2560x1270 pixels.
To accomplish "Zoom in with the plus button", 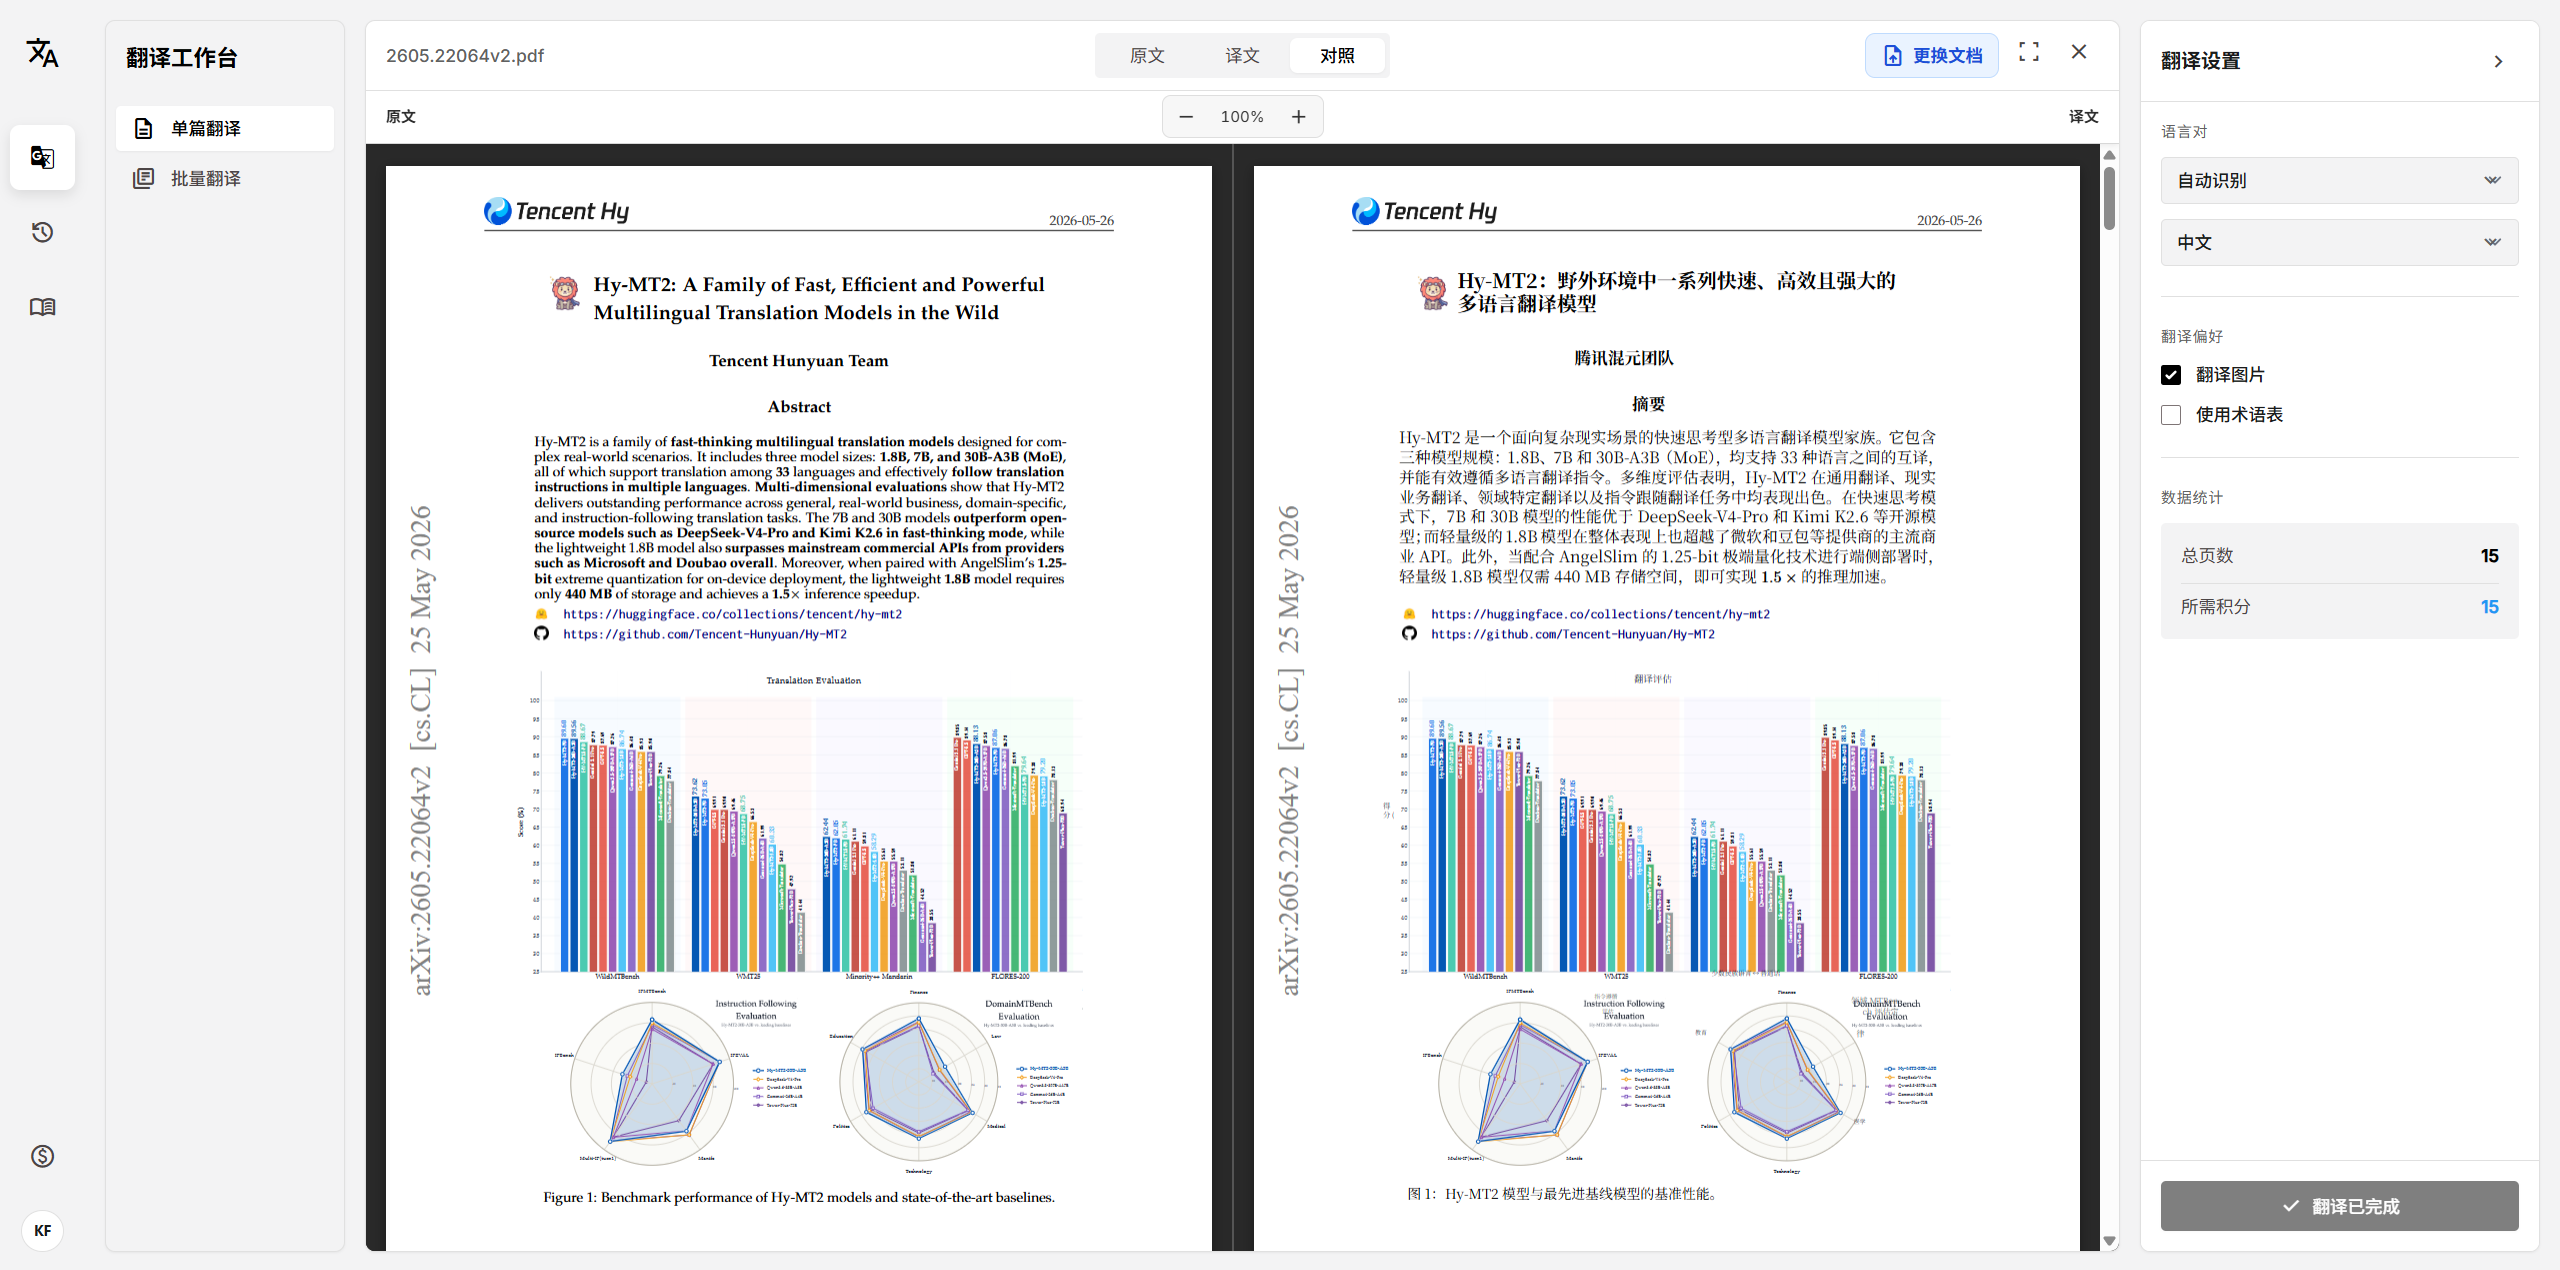I will pyautogui.click(x=1298, y=117).
